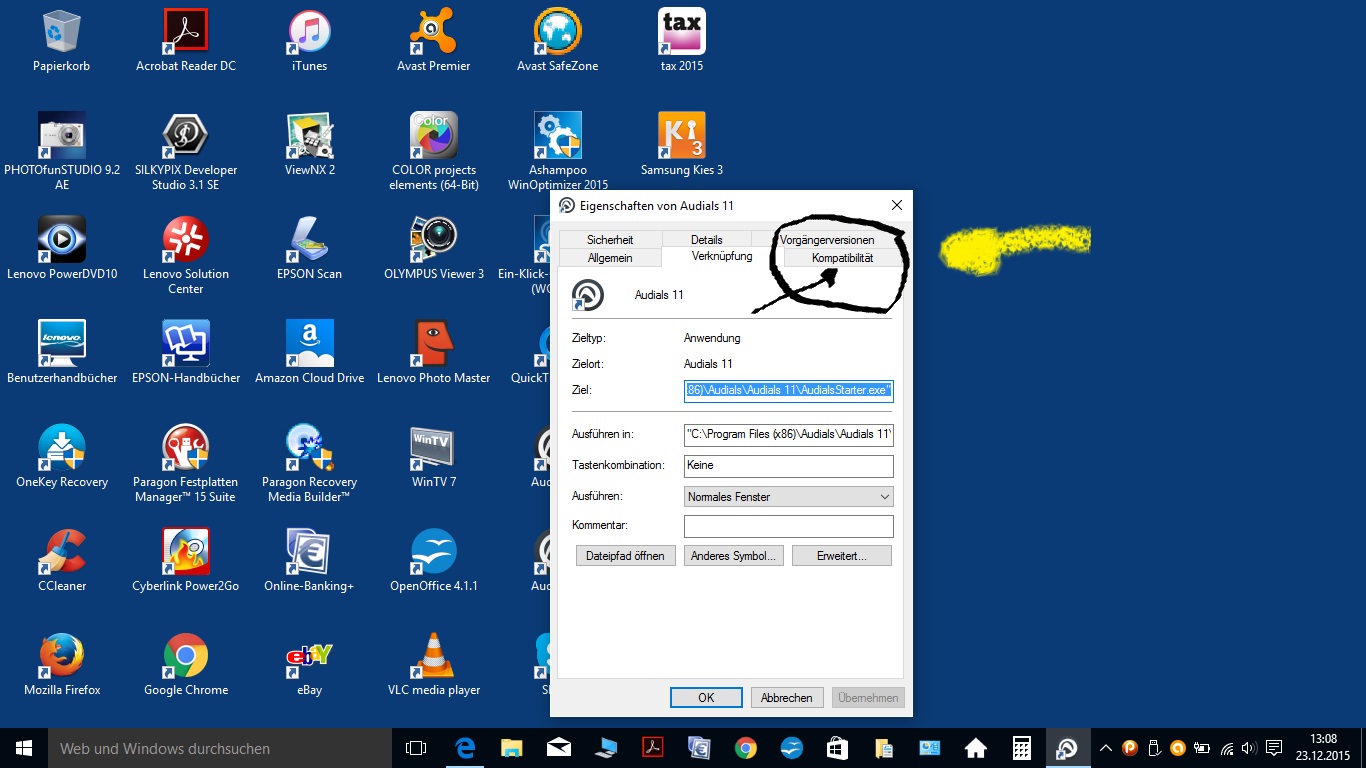Open the Windows Store taskbar icon
The width and height of the screenshot is (1366, 768).
837,748
